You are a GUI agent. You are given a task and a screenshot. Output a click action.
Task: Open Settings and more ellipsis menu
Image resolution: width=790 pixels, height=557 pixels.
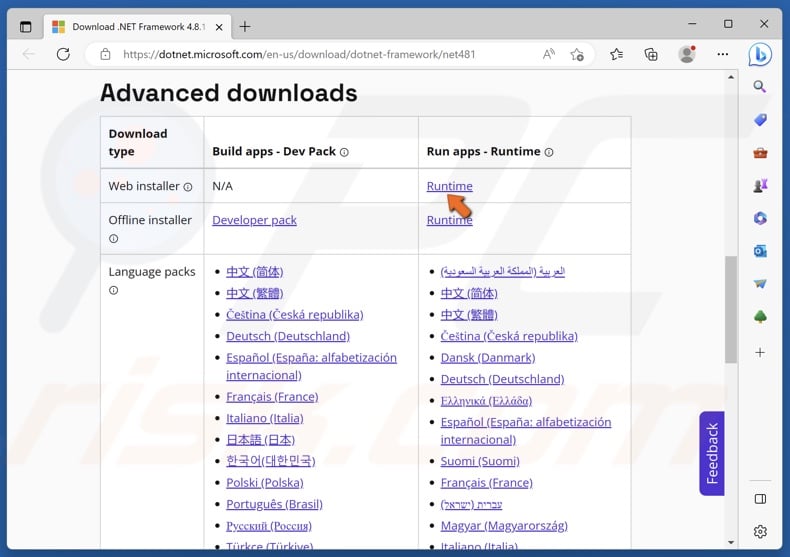tap(722, 54)
